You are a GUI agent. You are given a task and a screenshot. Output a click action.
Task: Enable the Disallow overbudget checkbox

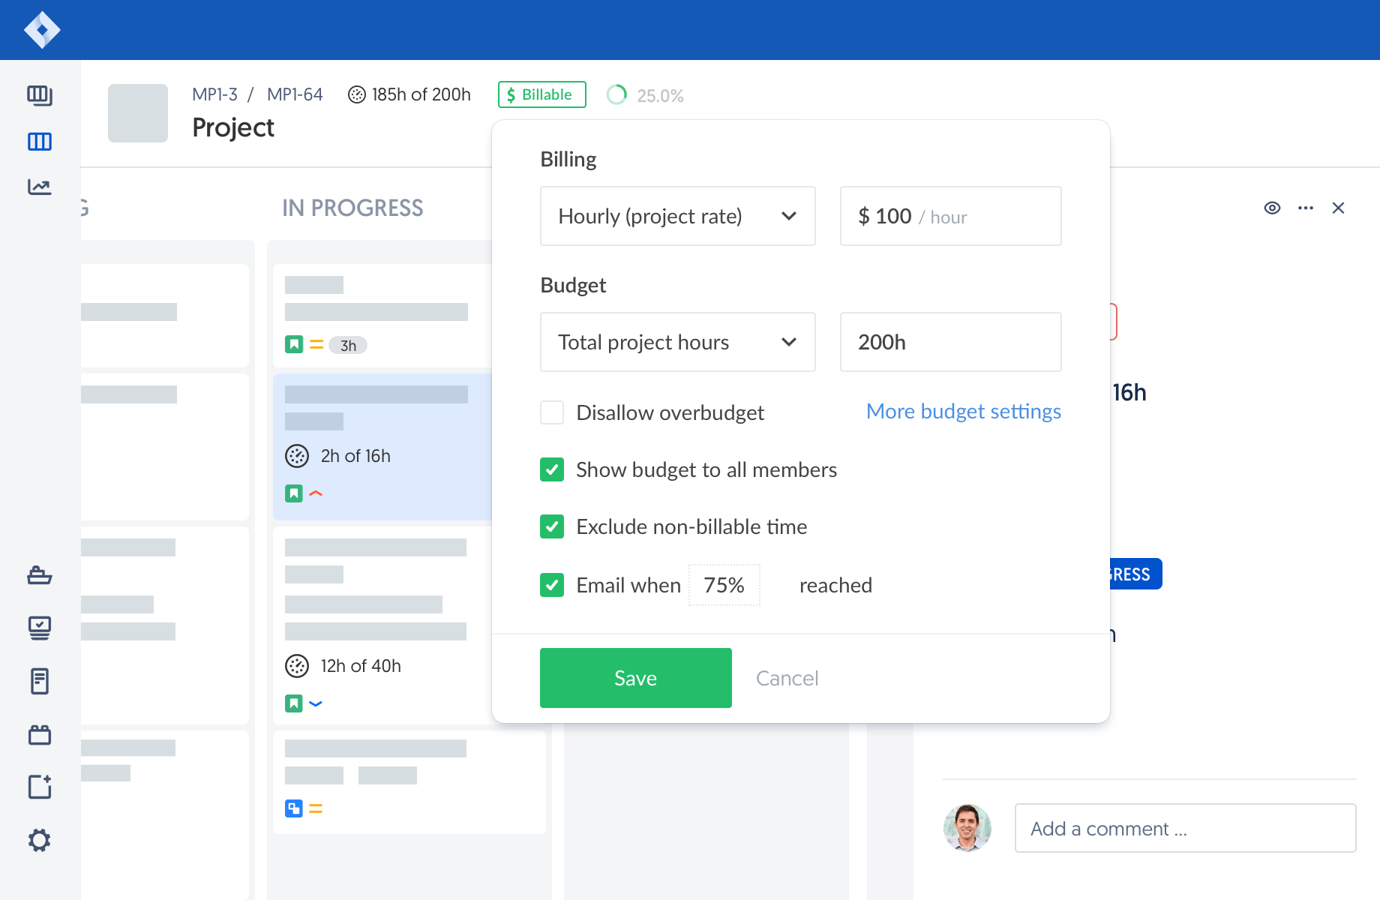point(552,412)
